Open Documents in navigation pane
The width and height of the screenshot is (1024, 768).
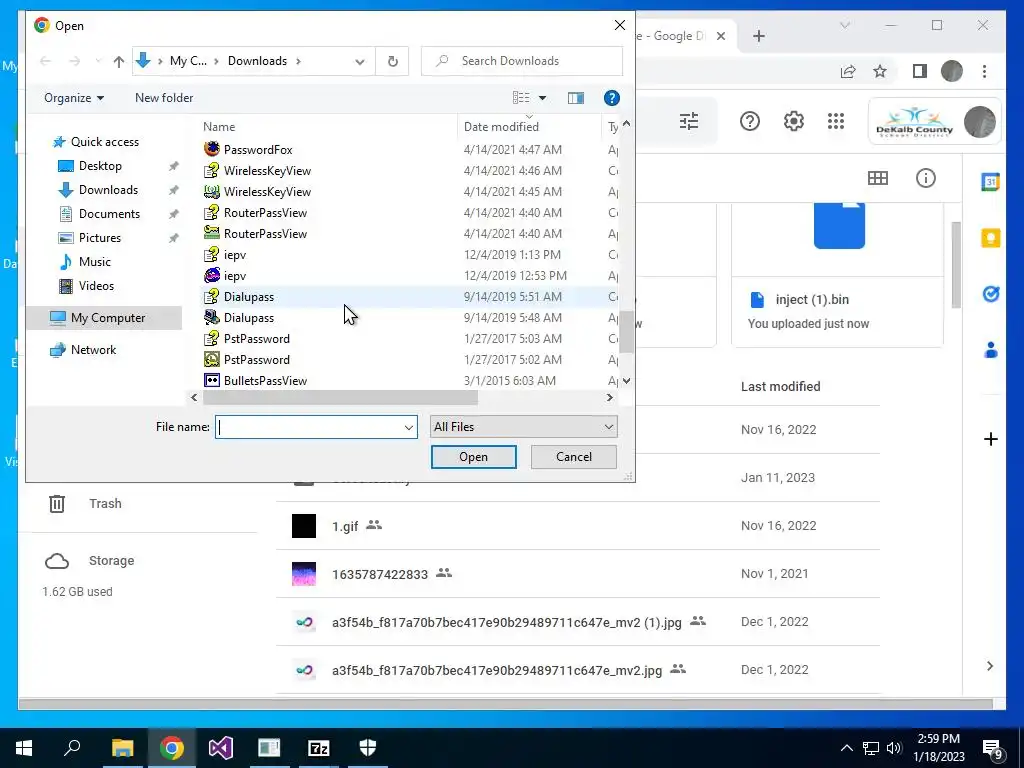(x=109, y=214)
